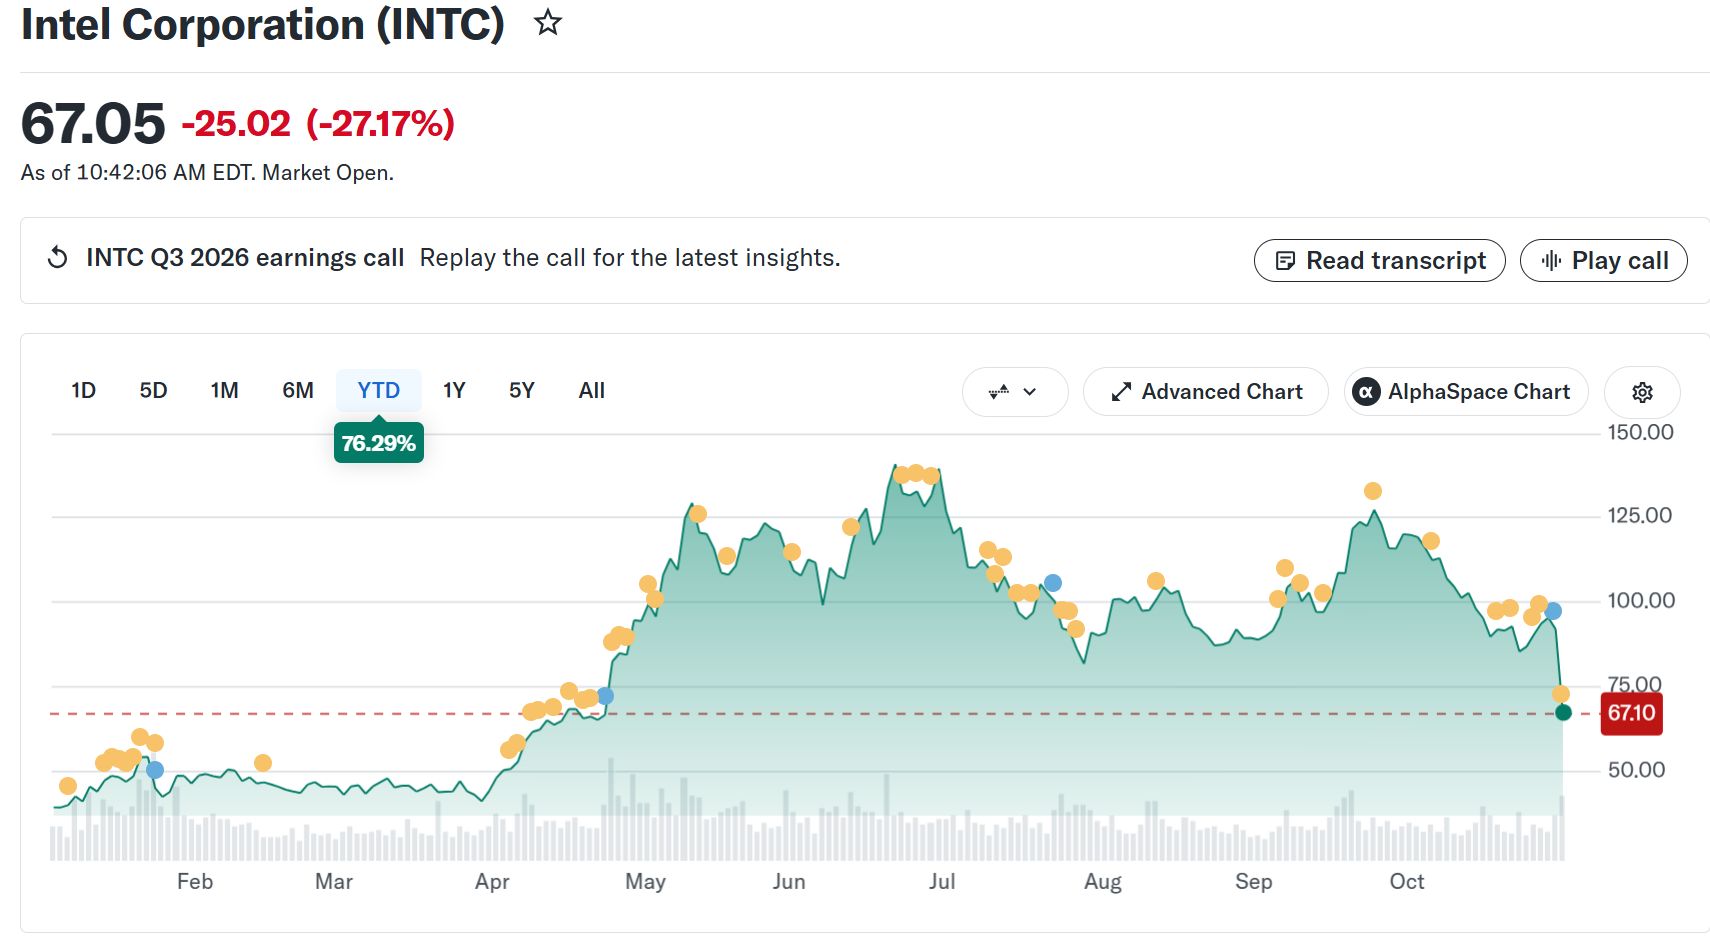This screenshot has width=1710, height=936.
Task: Click the (-27.17%) percentage change
Action: point(380,124)
